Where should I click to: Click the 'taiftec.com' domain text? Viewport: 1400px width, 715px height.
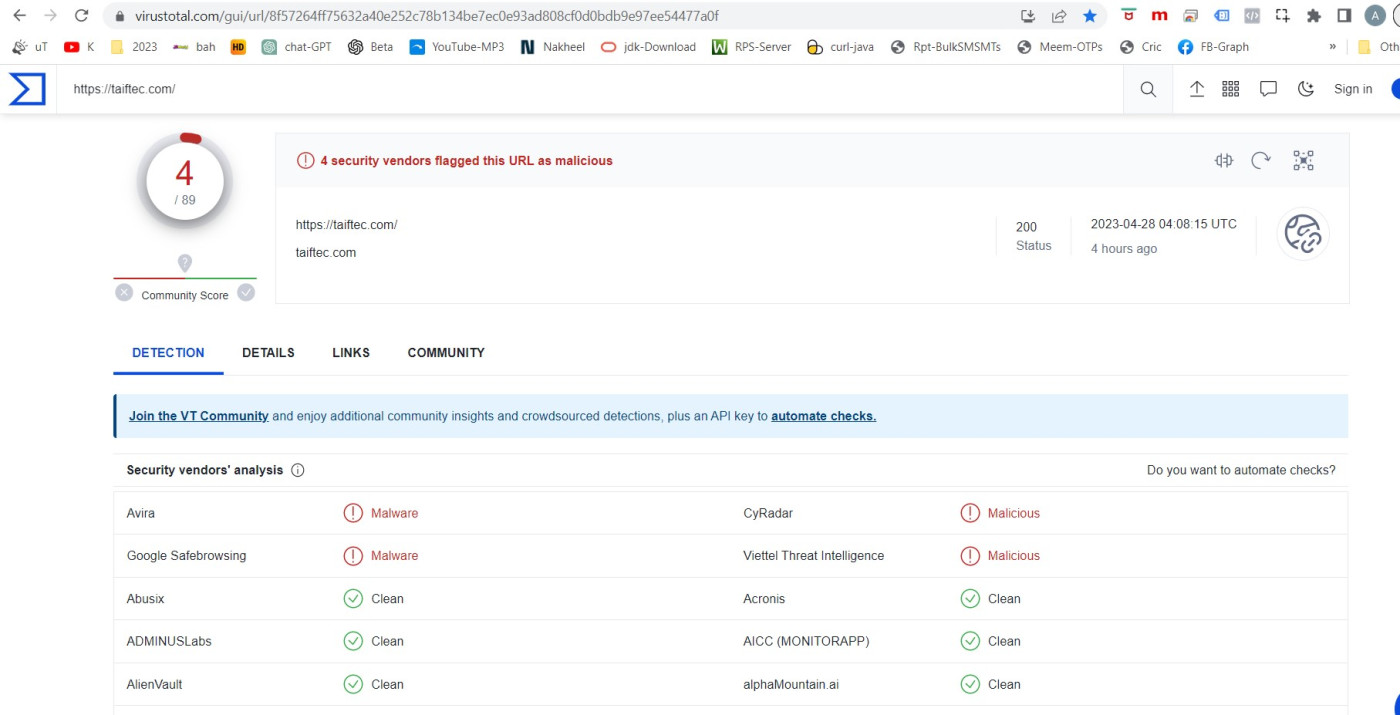(x=326, y=253)
